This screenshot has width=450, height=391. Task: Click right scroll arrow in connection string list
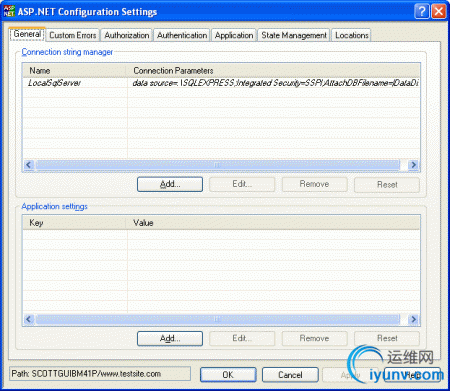[x=413, y=165]
